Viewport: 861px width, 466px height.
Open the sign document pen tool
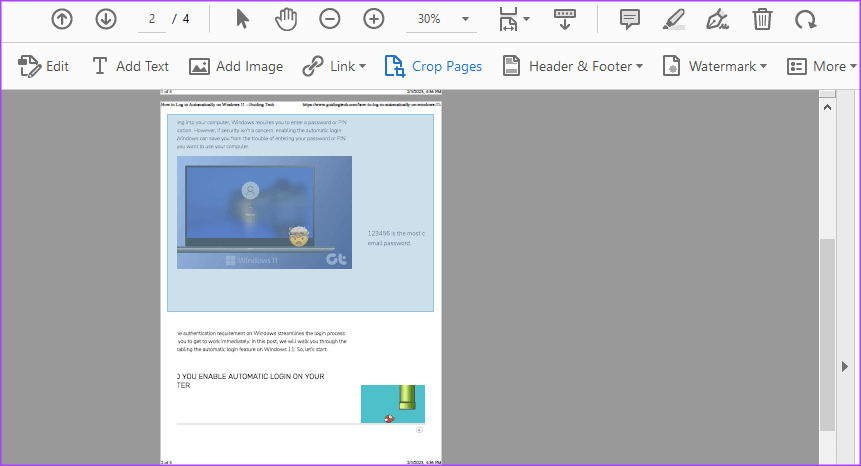tap(717, 19)
